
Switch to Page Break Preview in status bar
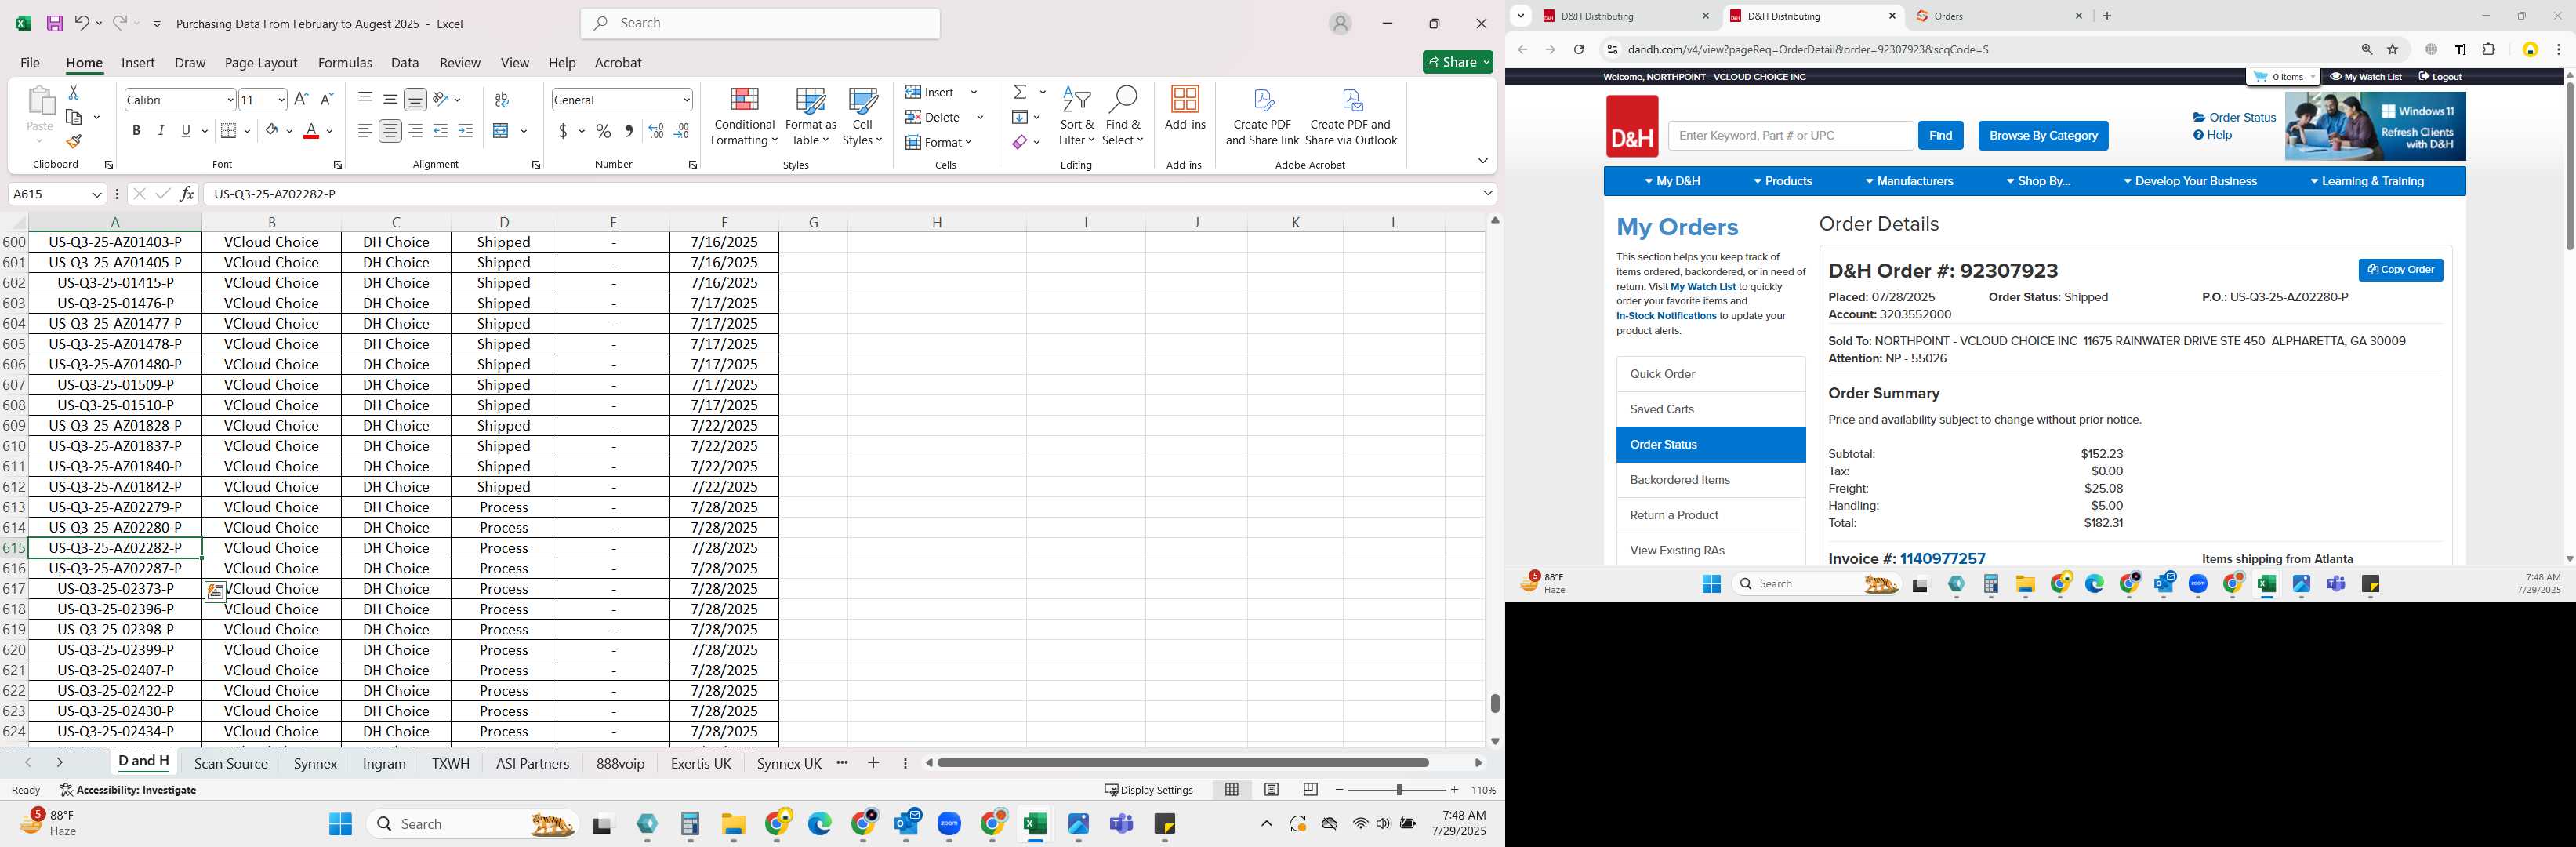[1310, 790]
